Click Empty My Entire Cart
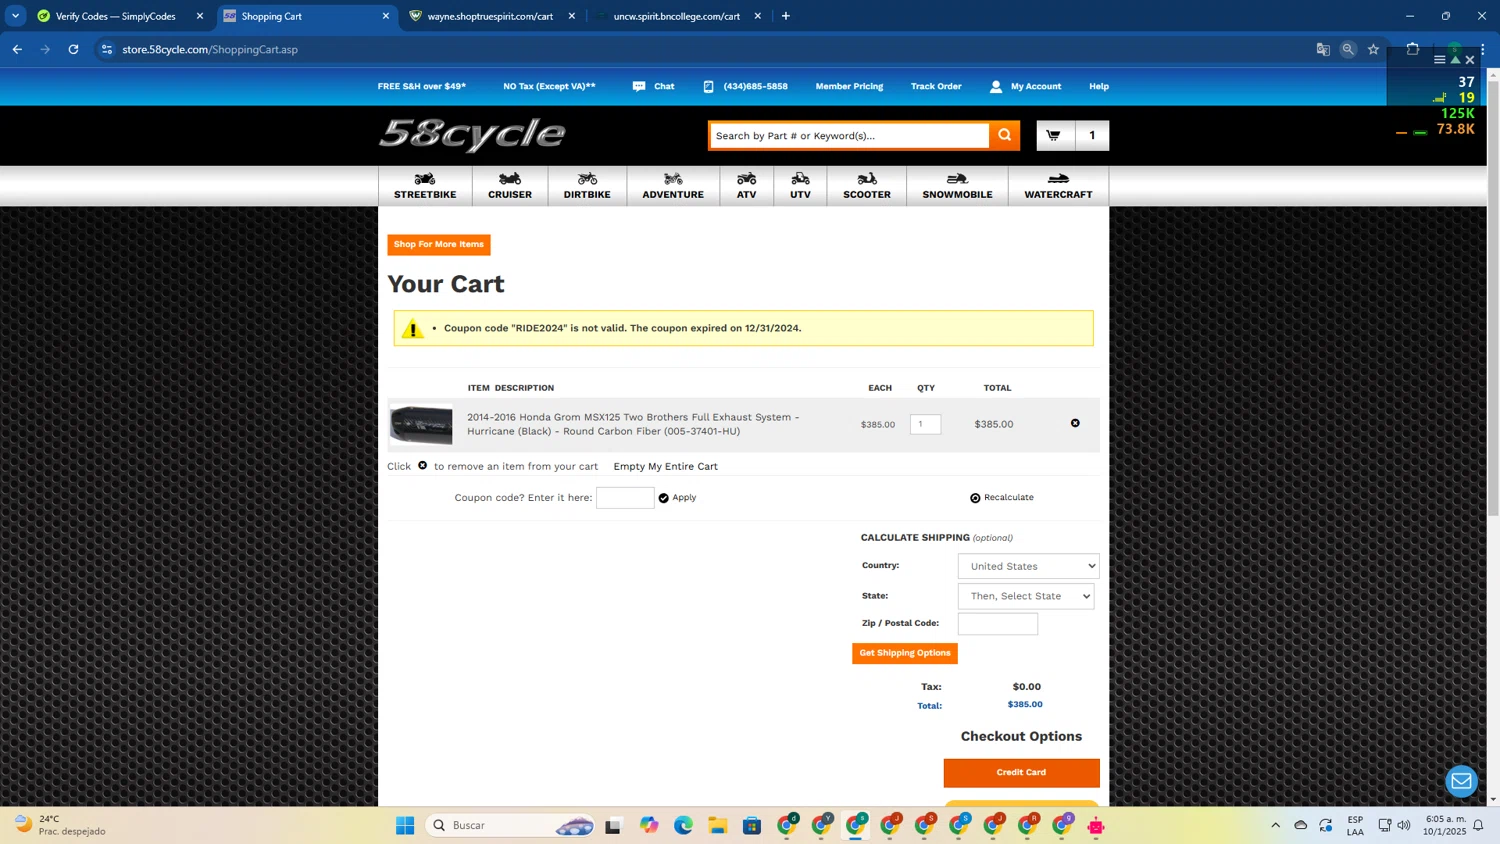The width and height of the screenshot is (1500, 844). click(666, 466)
